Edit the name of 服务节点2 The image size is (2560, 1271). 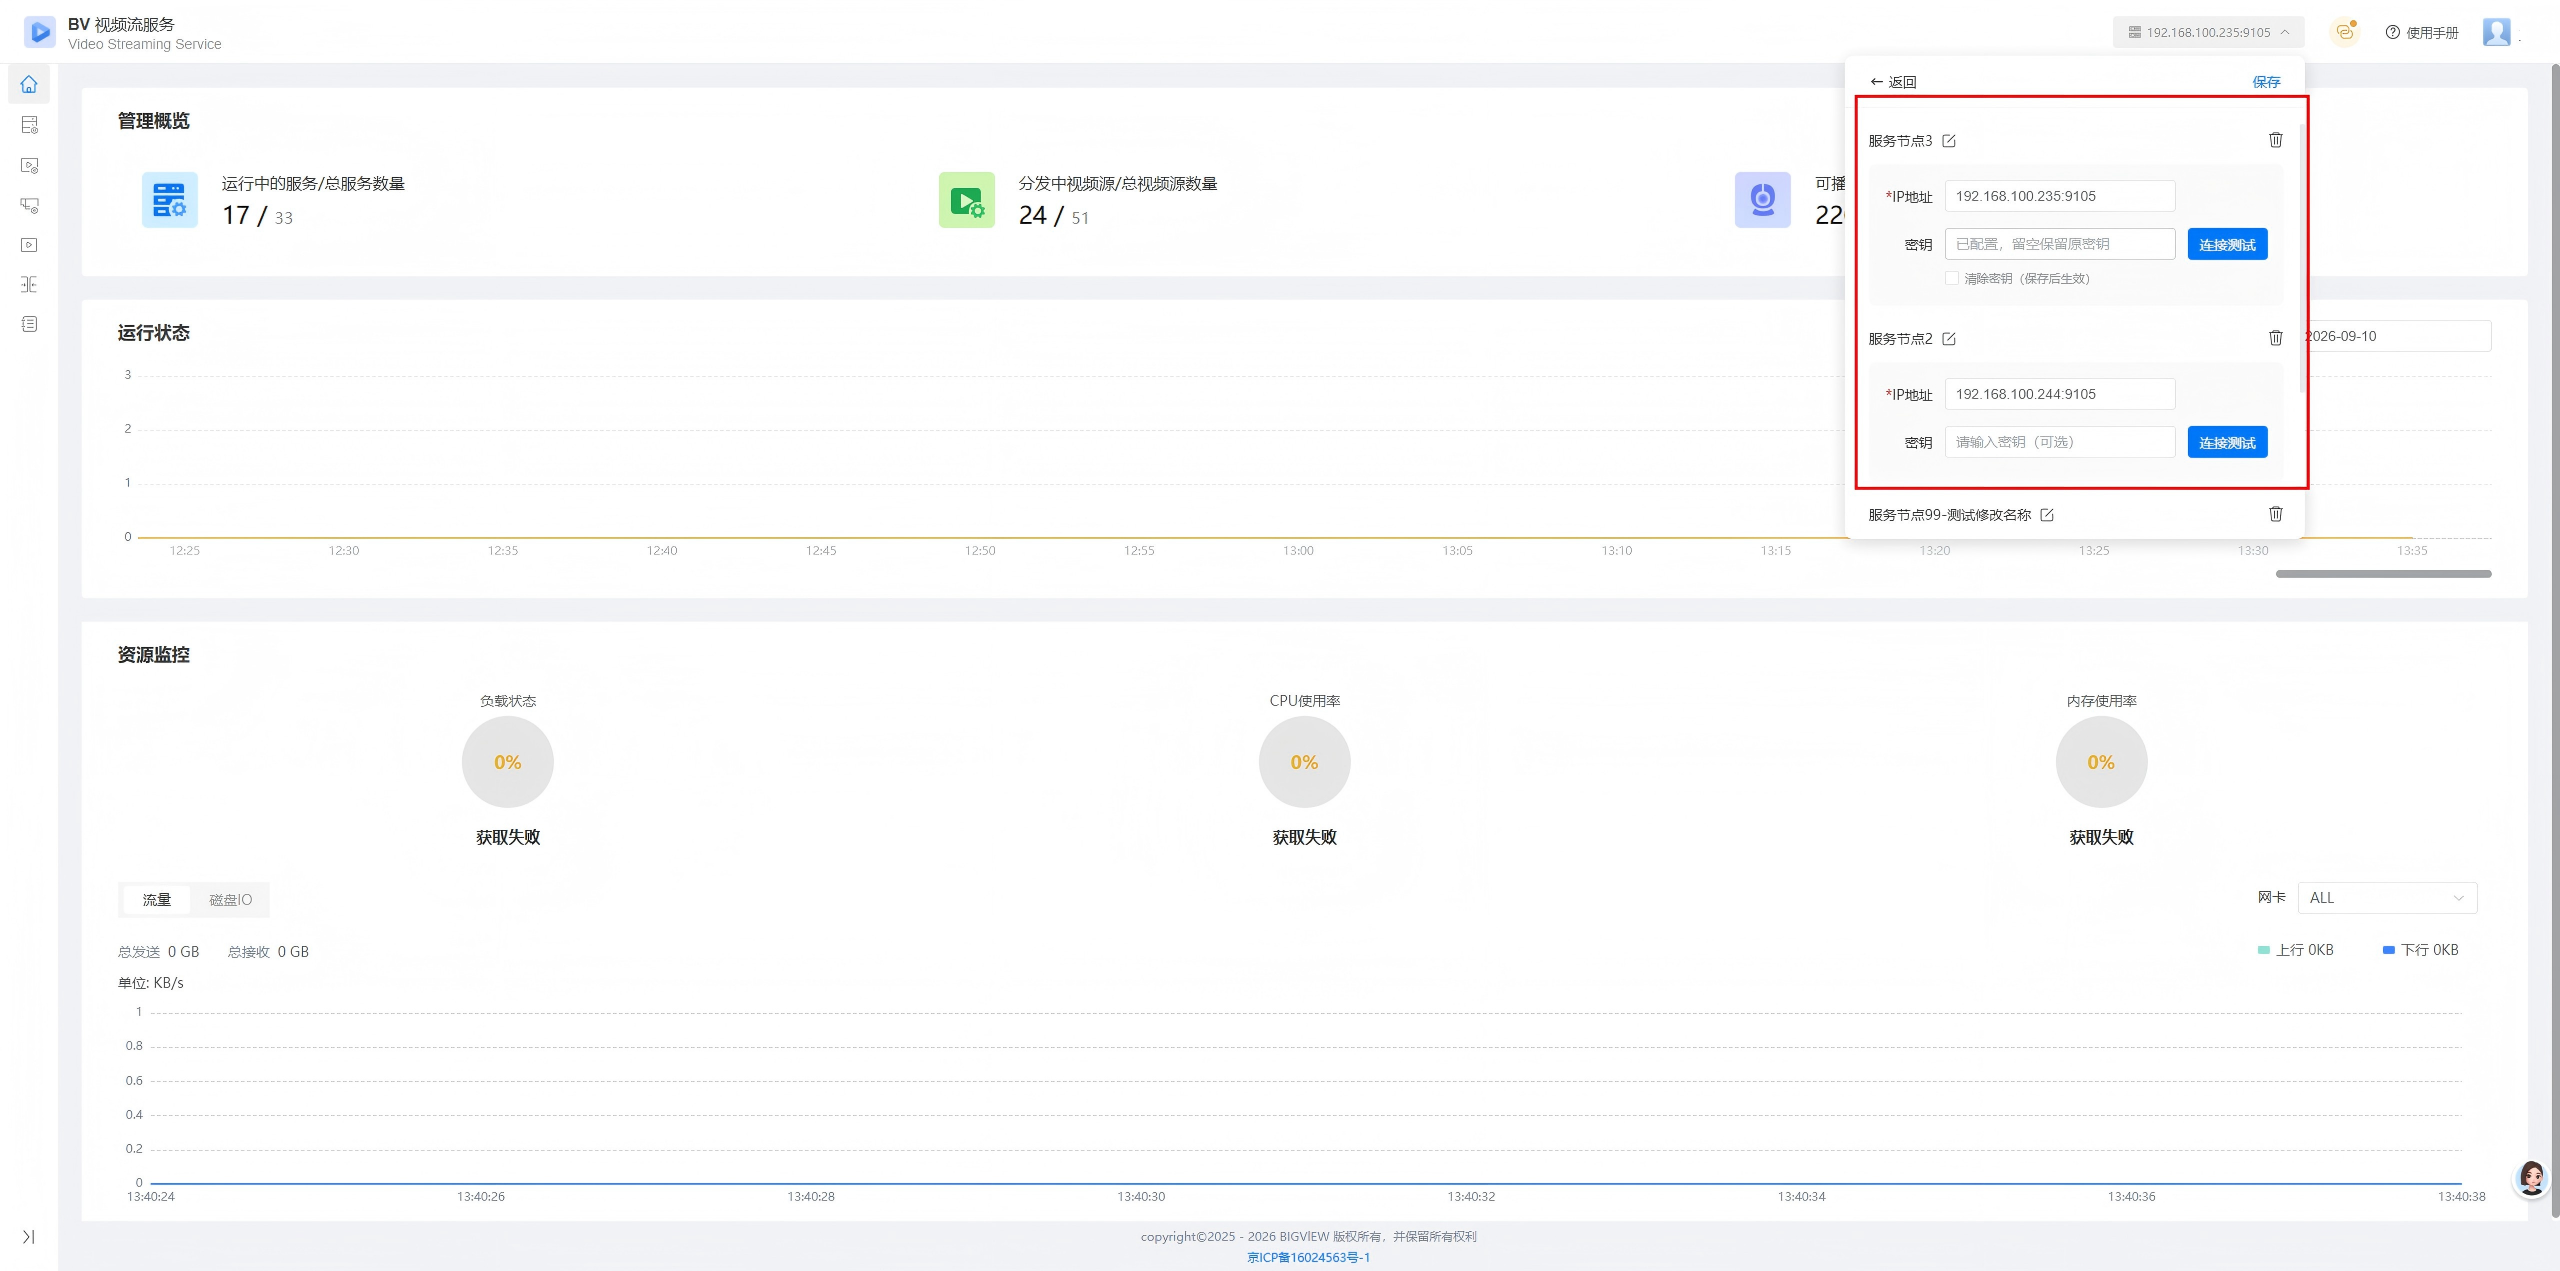(x=1949, y=339)
